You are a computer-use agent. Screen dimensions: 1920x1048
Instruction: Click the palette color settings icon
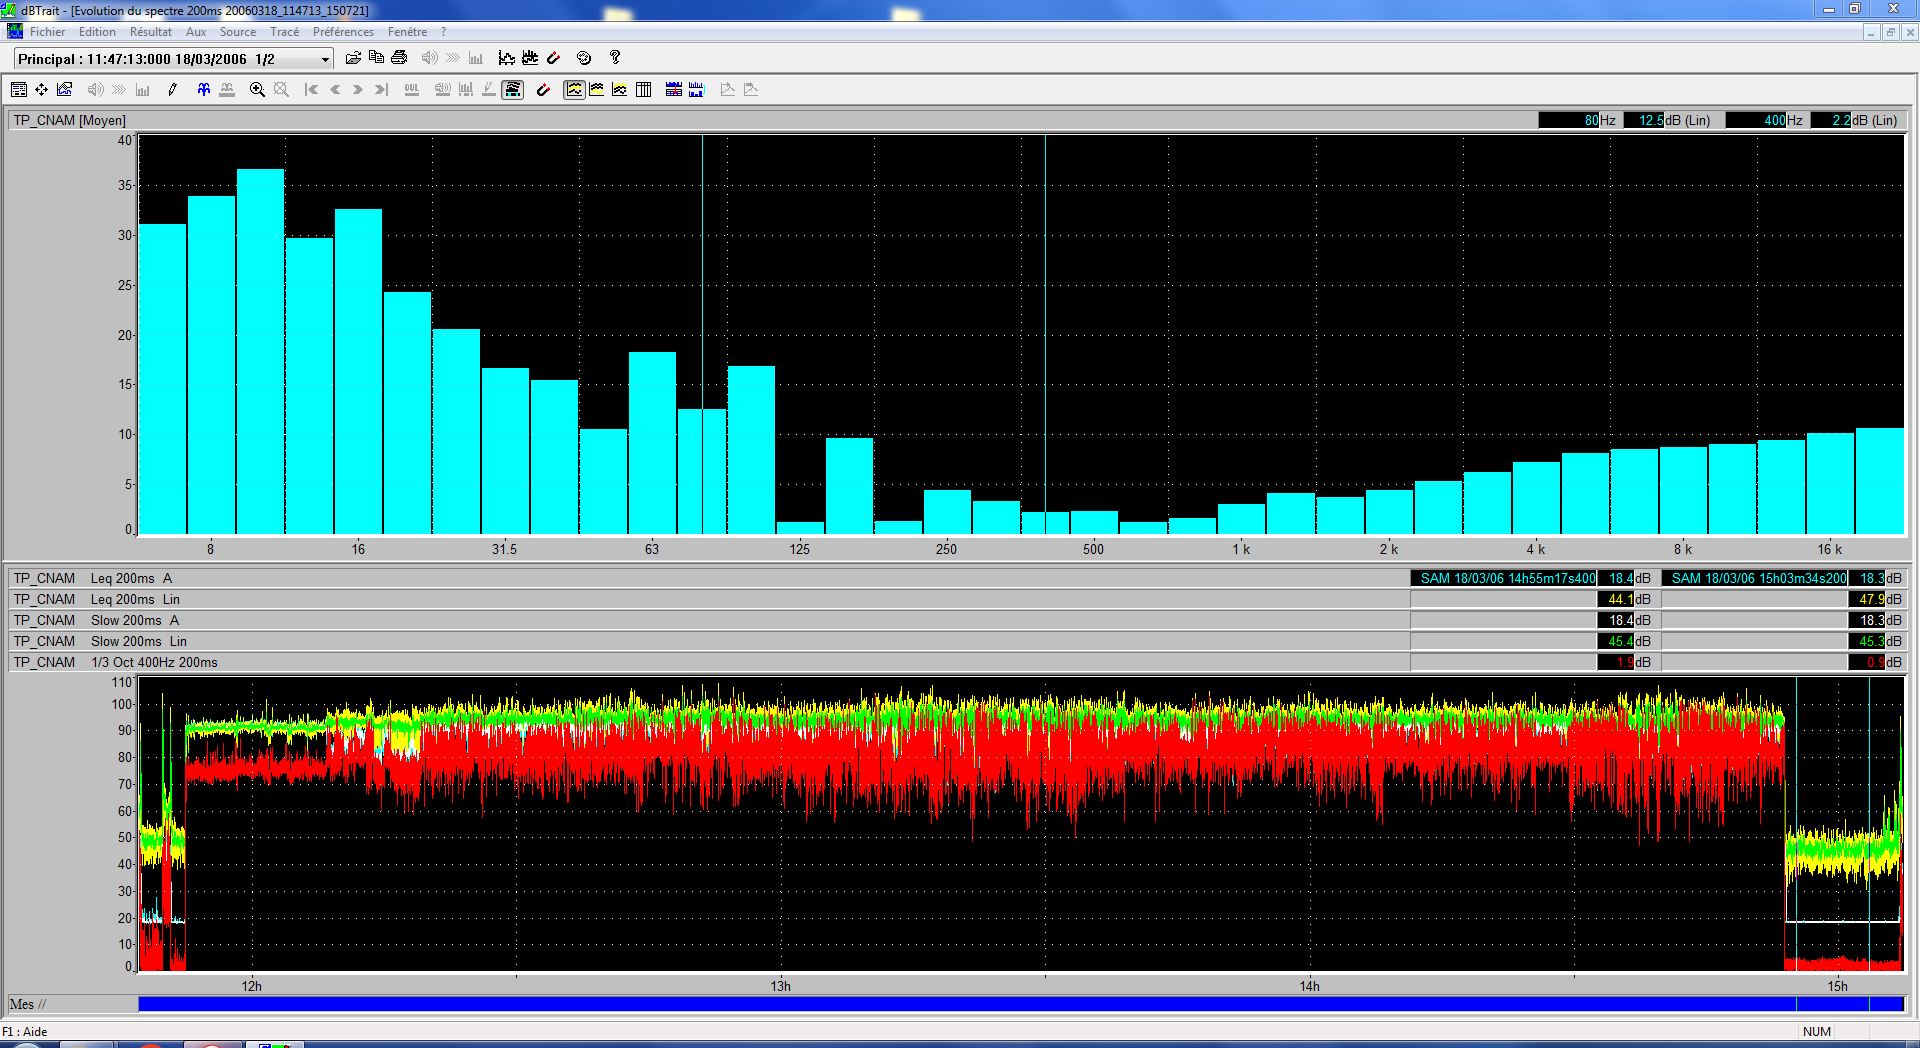pos(585,58)
